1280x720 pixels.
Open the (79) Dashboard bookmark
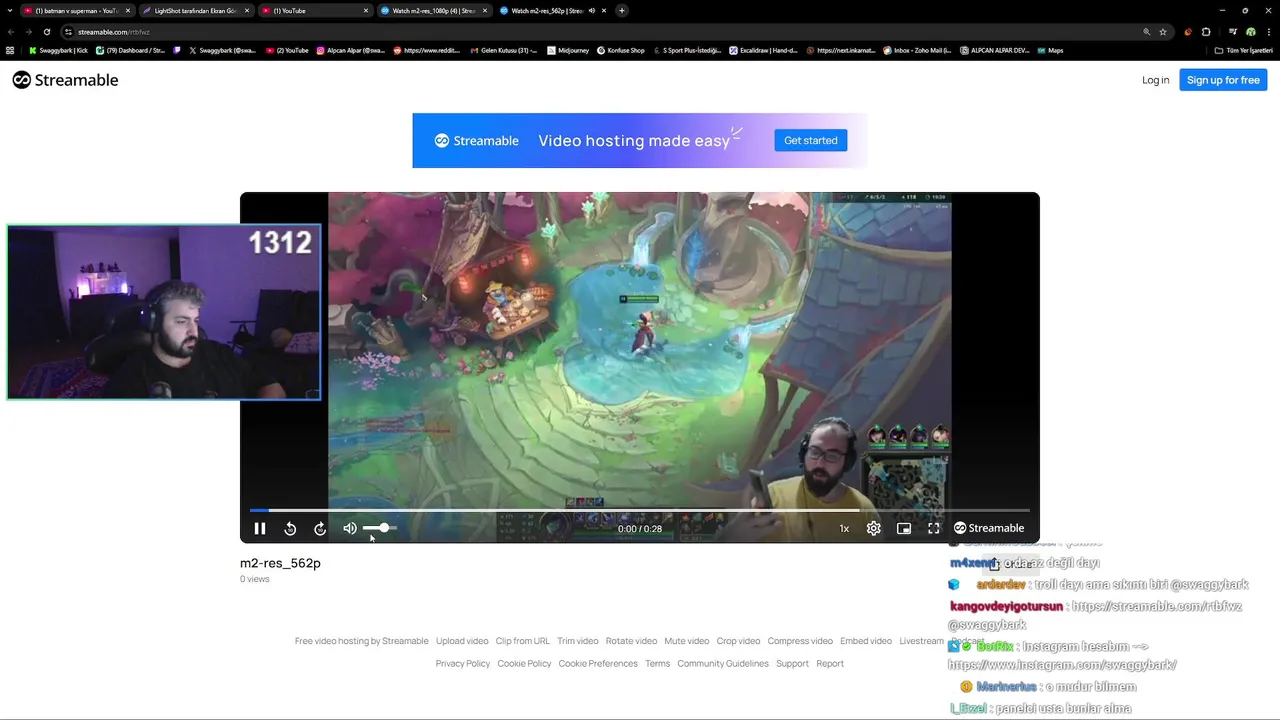130,50
